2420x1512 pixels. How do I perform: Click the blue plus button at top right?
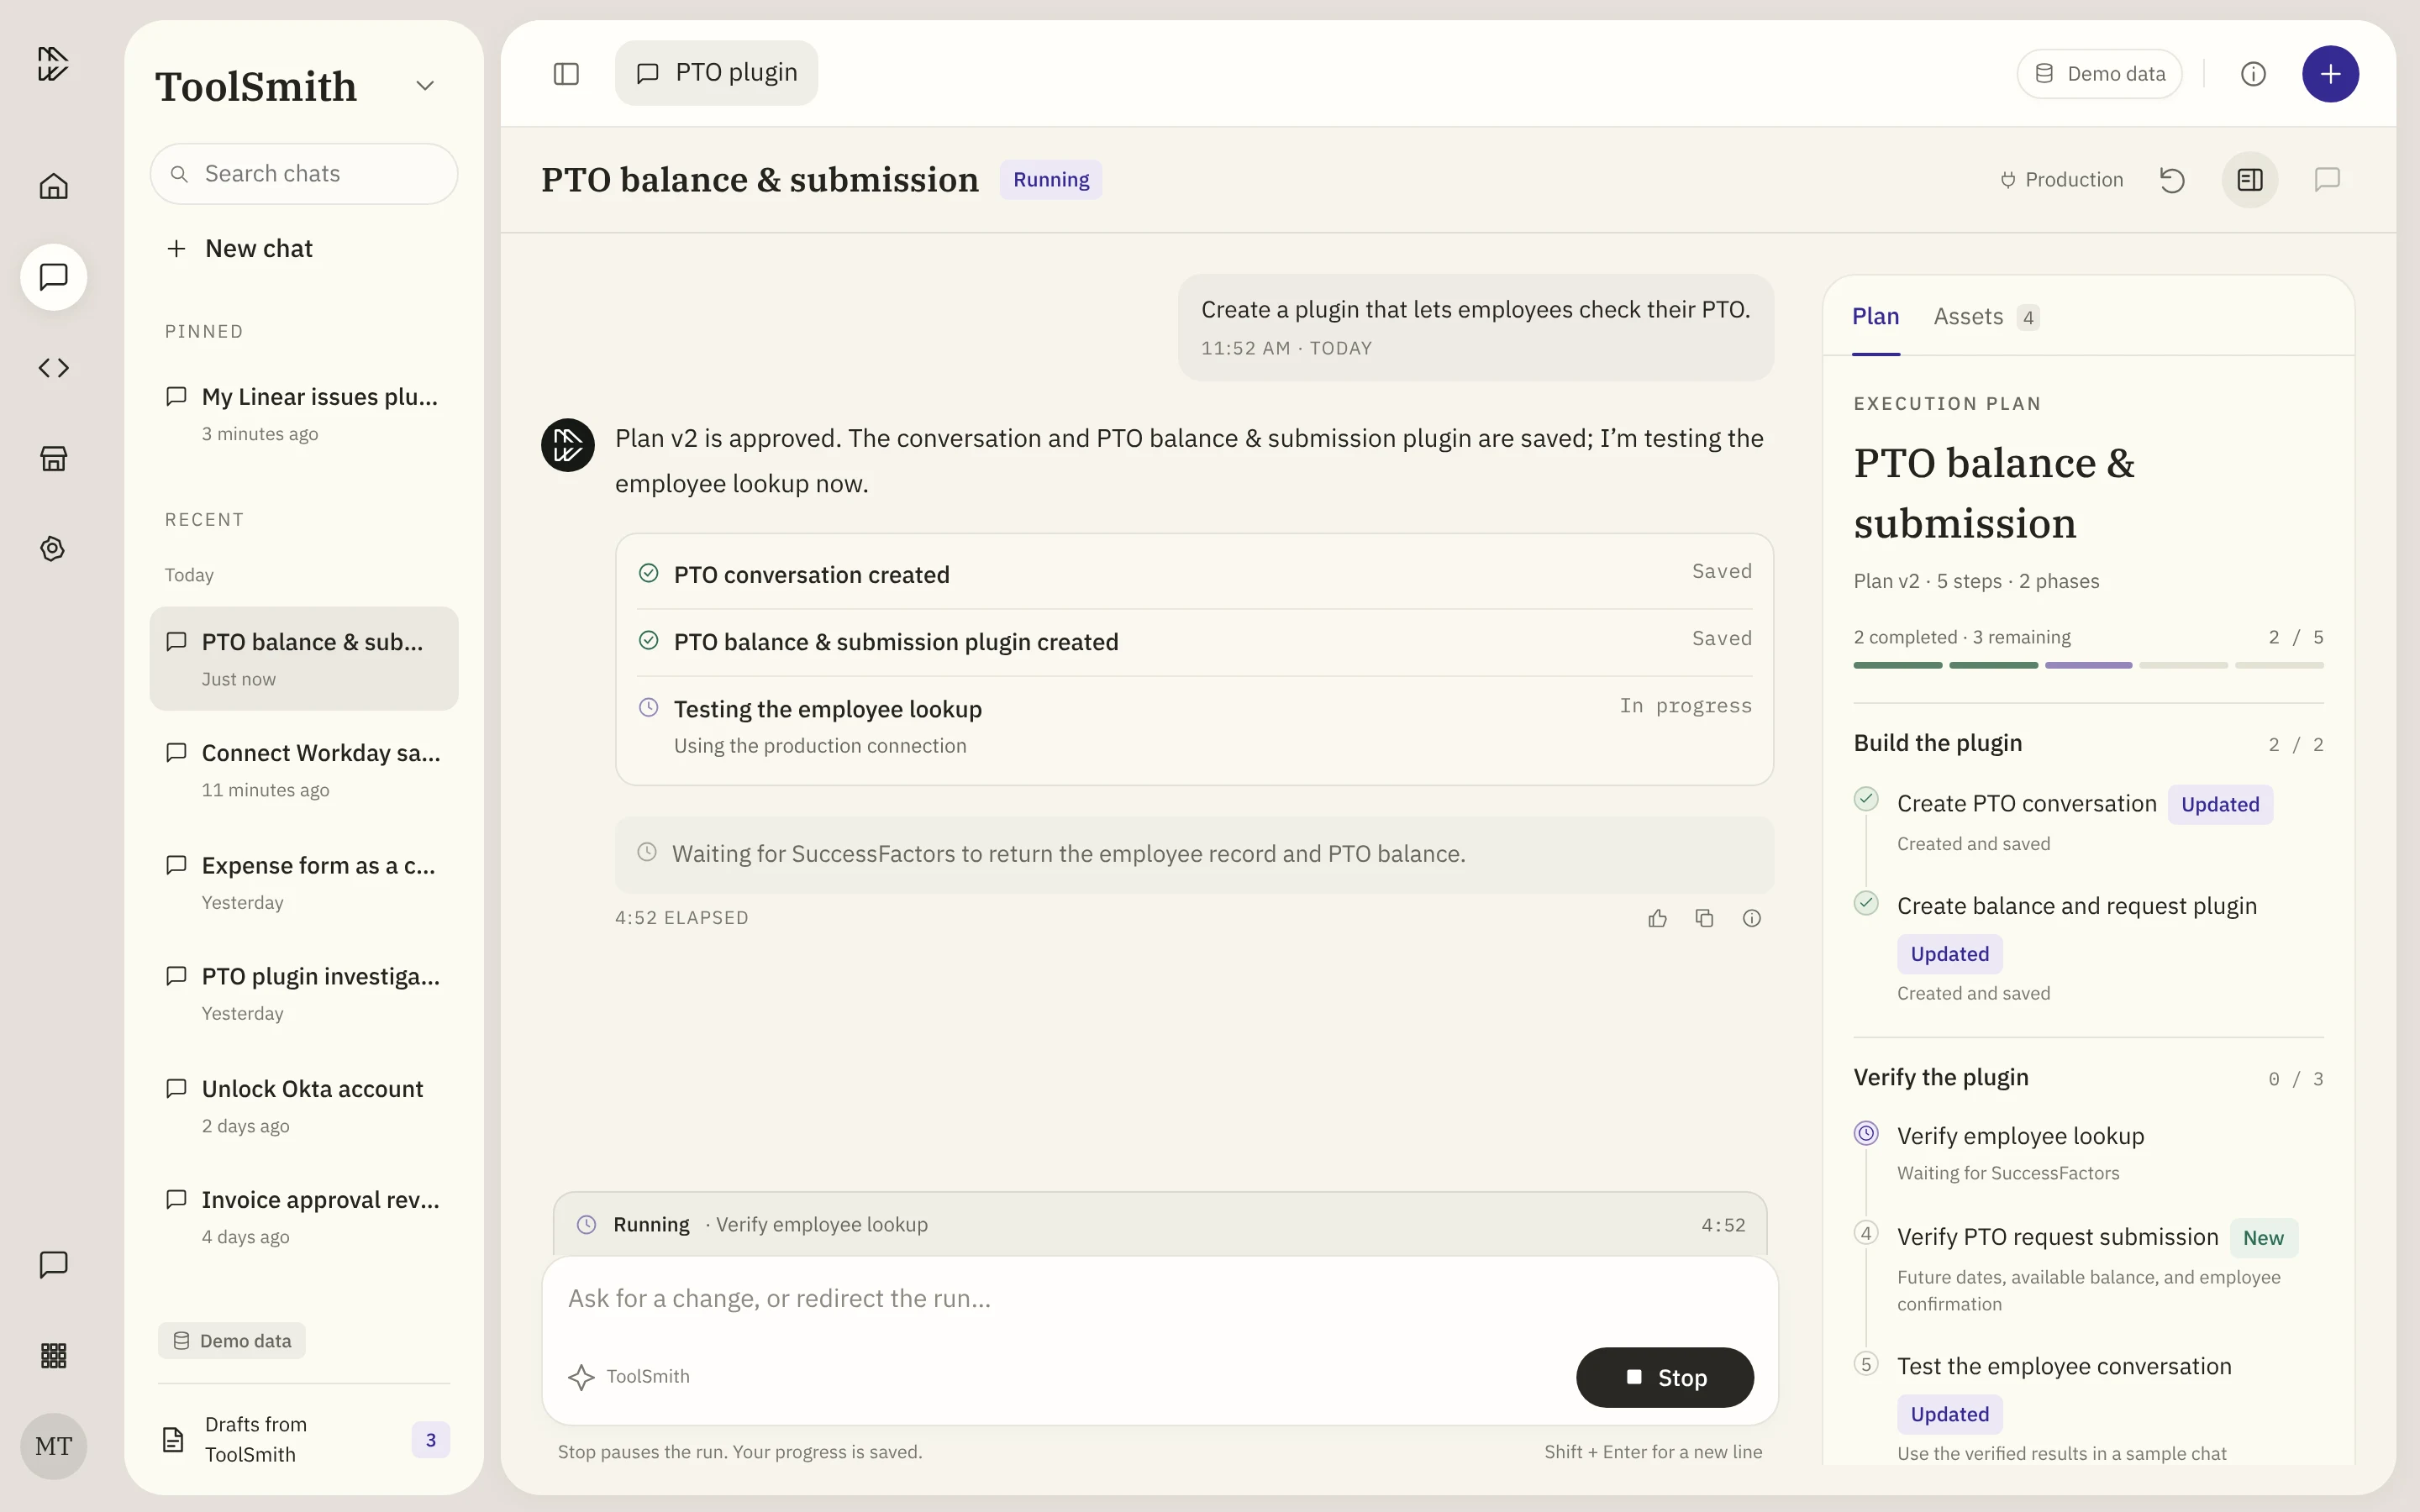click(2330, 74)
